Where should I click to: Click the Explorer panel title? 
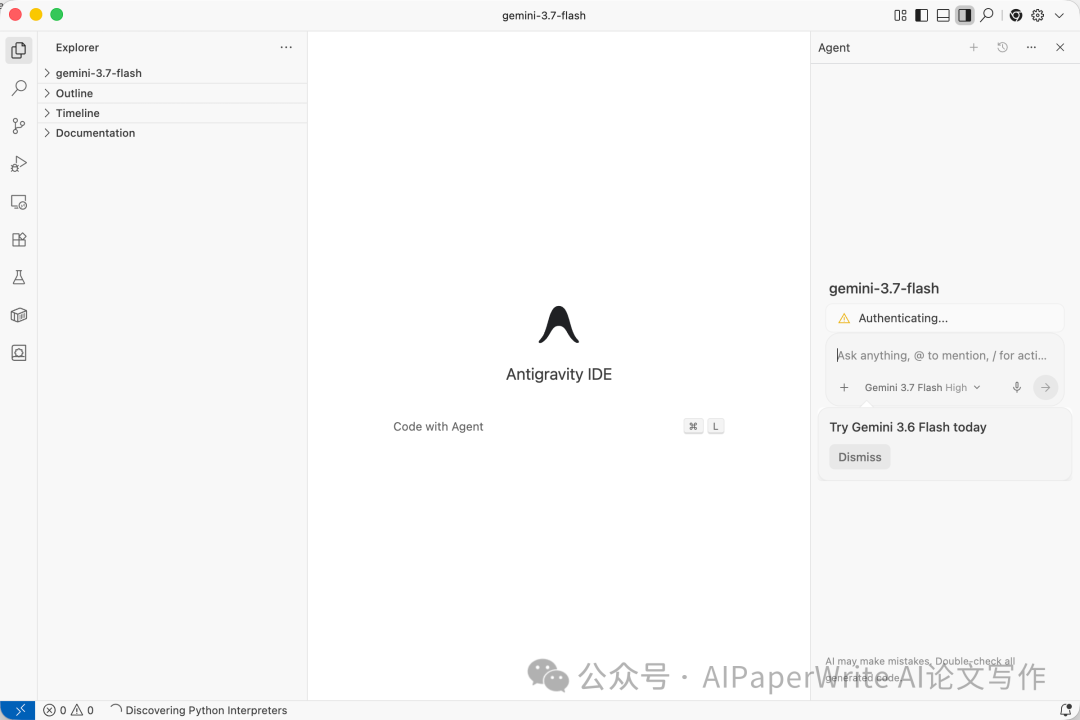[77, 48]
